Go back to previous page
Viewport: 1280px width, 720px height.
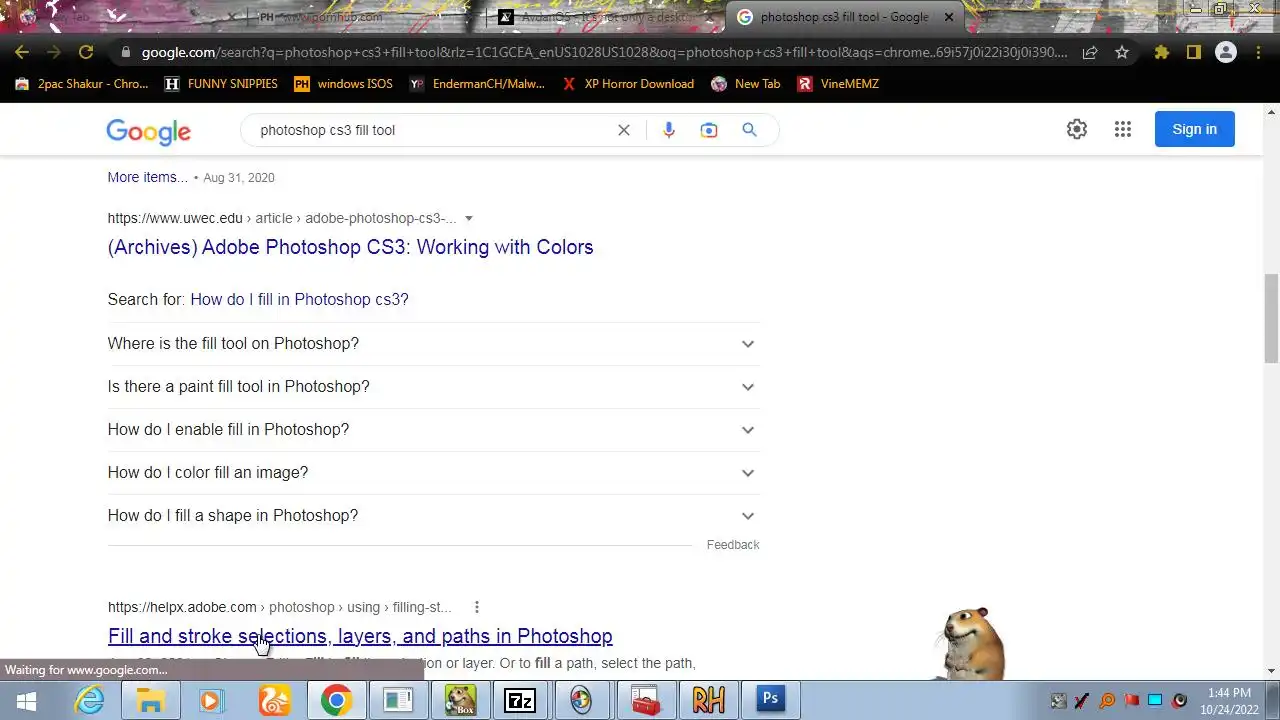coord(22,52)
